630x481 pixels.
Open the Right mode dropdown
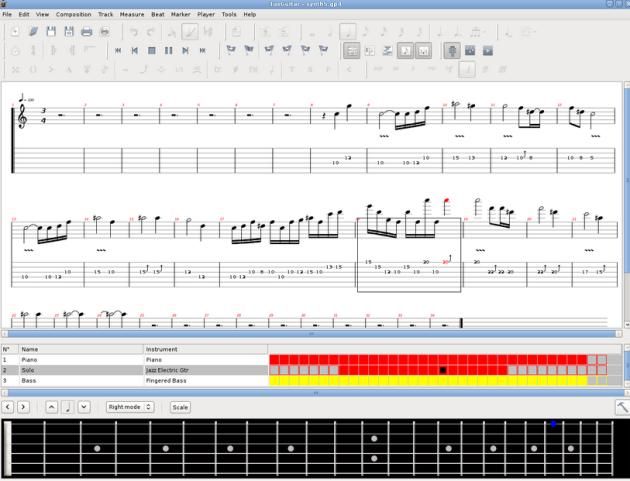[x=130, y=407]
